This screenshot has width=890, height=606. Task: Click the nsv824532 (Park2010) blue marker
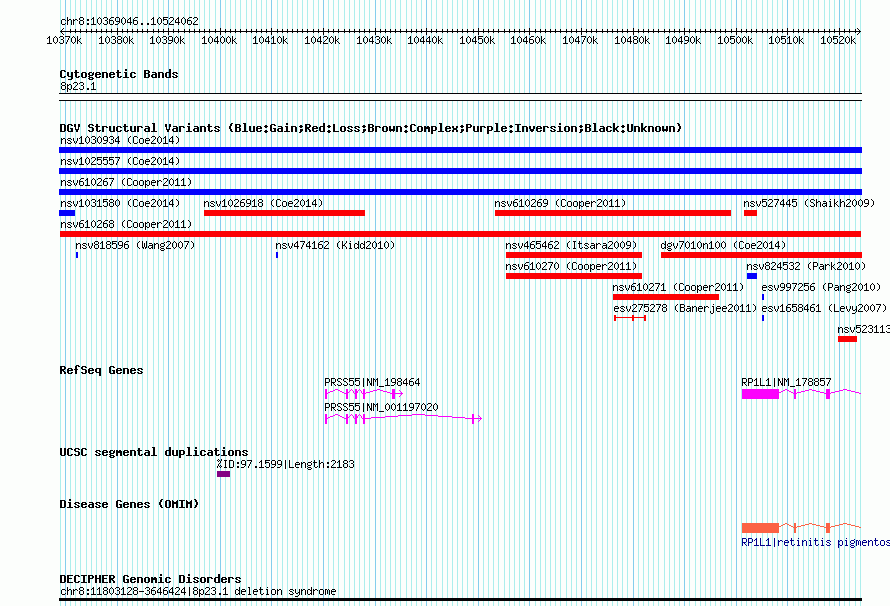point(752,276)
